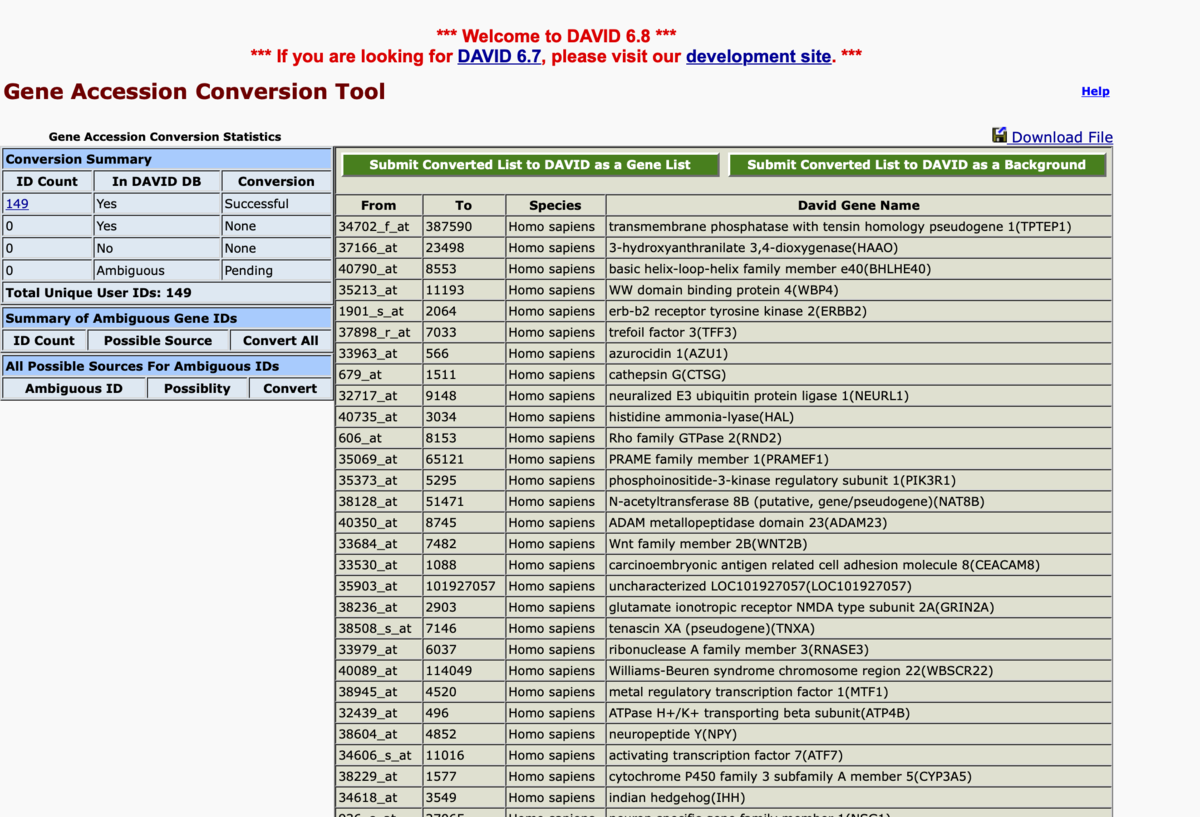
Task: Click the Possible Source header cell
Action: pyautogui.click(x=158, y=341)
